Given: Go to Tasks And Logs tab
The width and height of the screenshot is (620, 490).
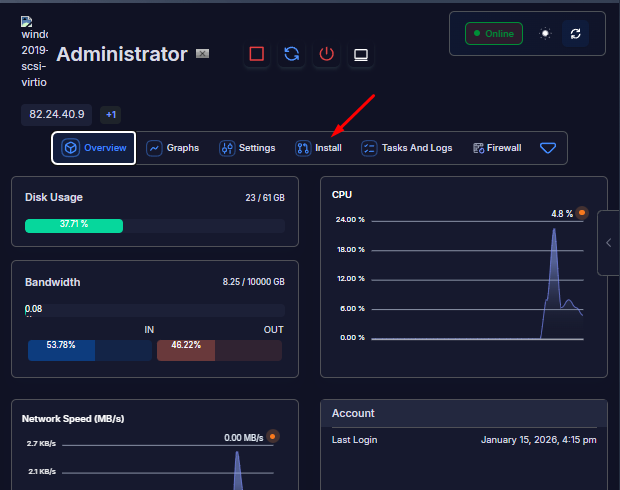Looking at the screenshot, I should [407, 148].
